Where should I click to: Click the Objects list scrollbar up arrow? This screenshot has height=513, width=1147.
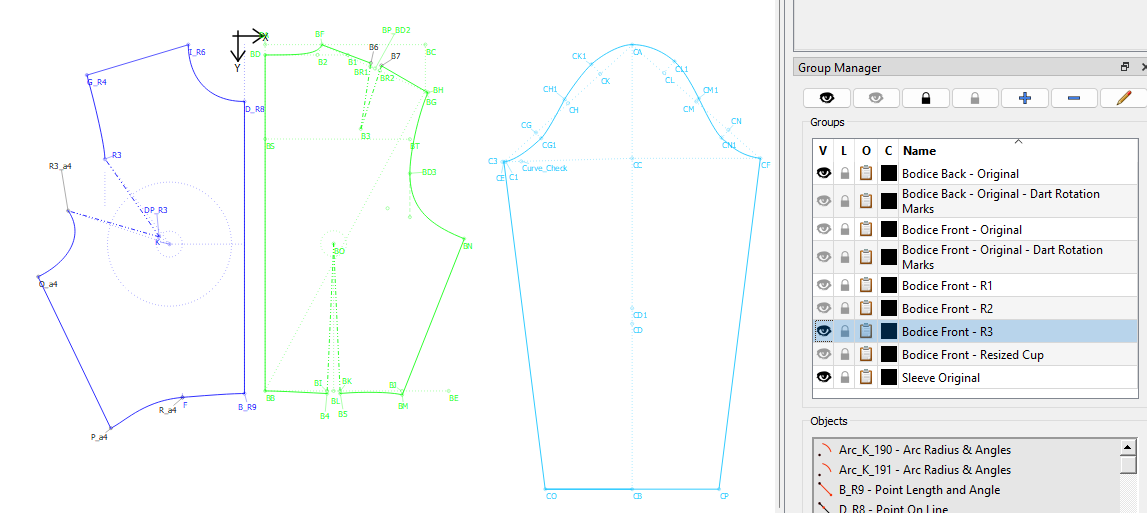click(x=1128, y=448)
